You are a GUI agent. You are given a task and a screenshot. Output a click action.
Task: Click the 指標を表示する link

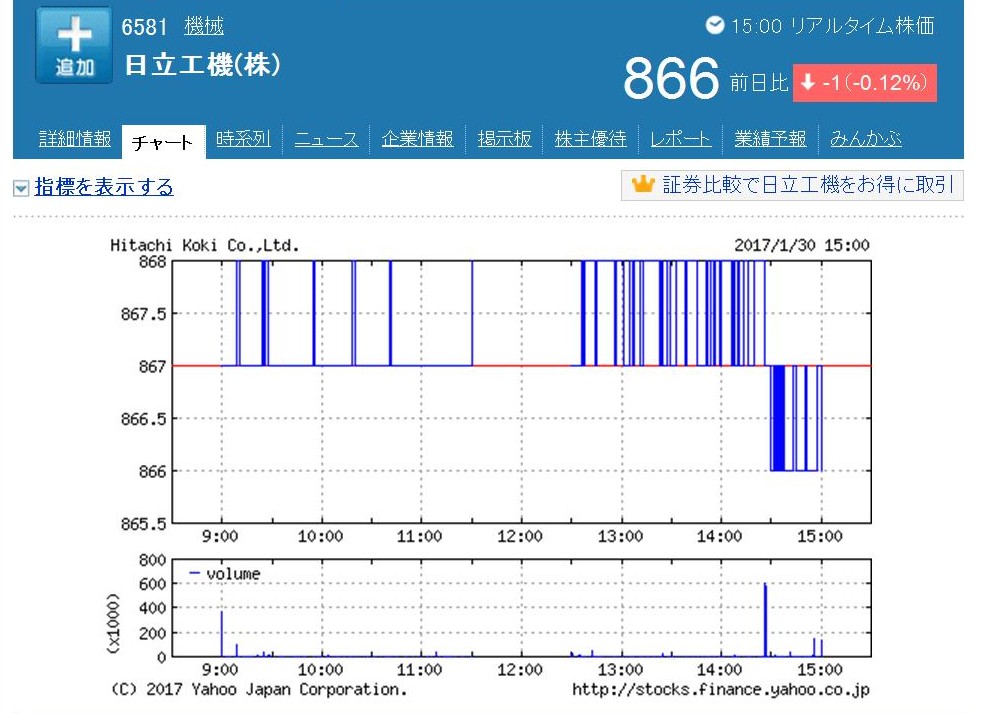104,187
